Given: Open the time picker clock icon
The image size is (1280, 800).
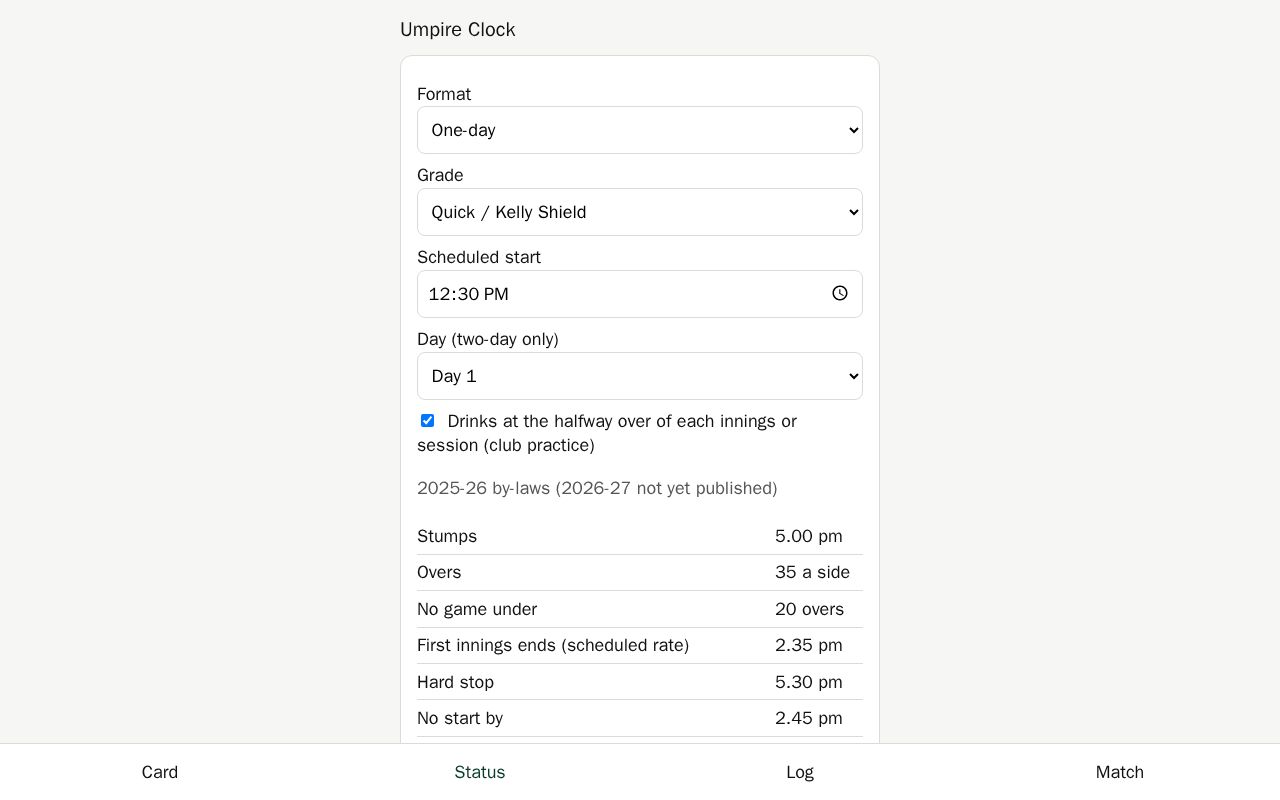Looking at the screenshot, I should (840, 293).
